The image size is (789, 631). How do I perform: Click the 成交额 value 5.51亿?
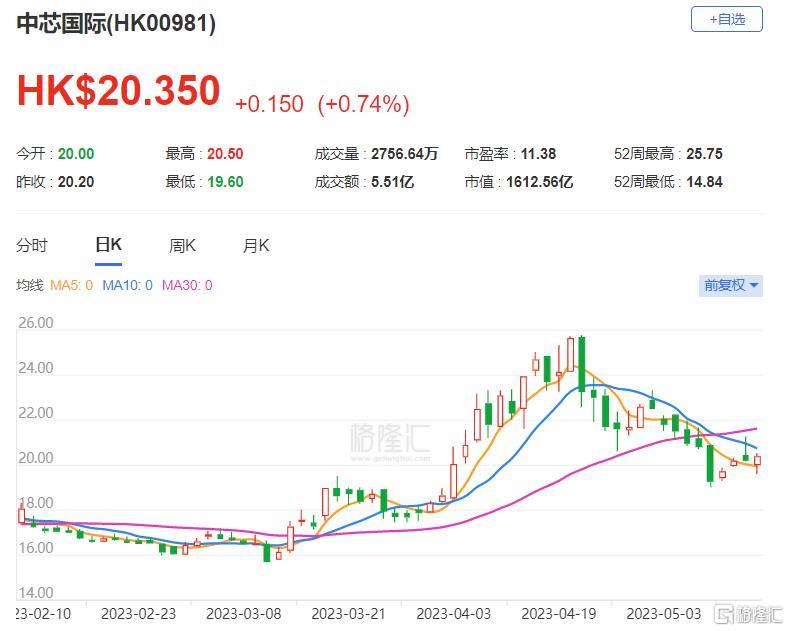392,182
